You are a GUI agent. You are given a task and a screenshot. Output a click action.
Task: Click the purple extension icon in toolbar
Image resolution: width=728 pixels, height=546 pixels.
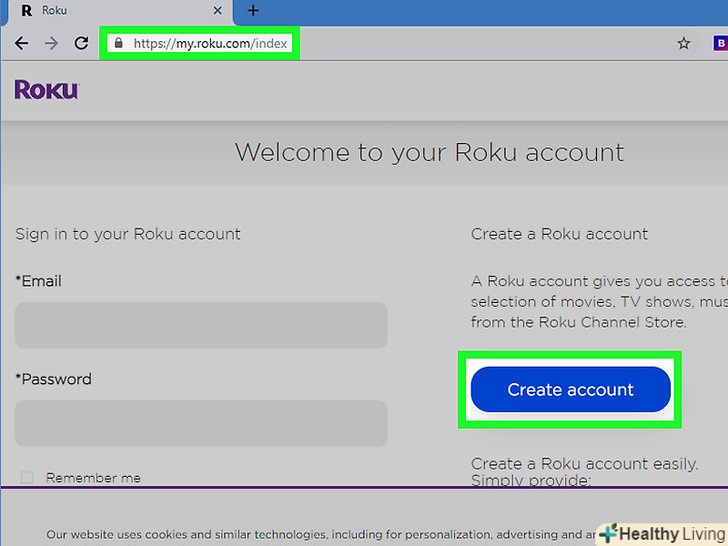[719, 44]
